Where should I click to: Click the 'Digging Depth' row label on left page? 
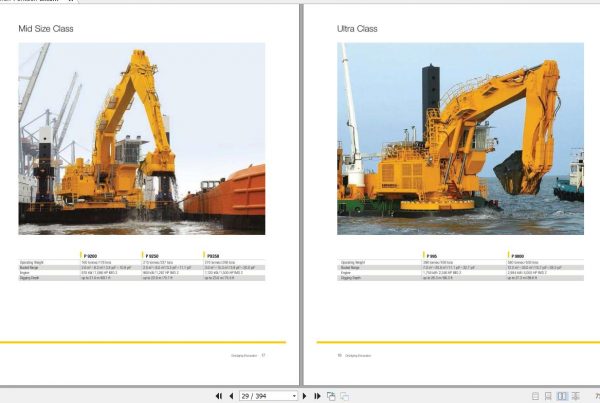[29, 278]
